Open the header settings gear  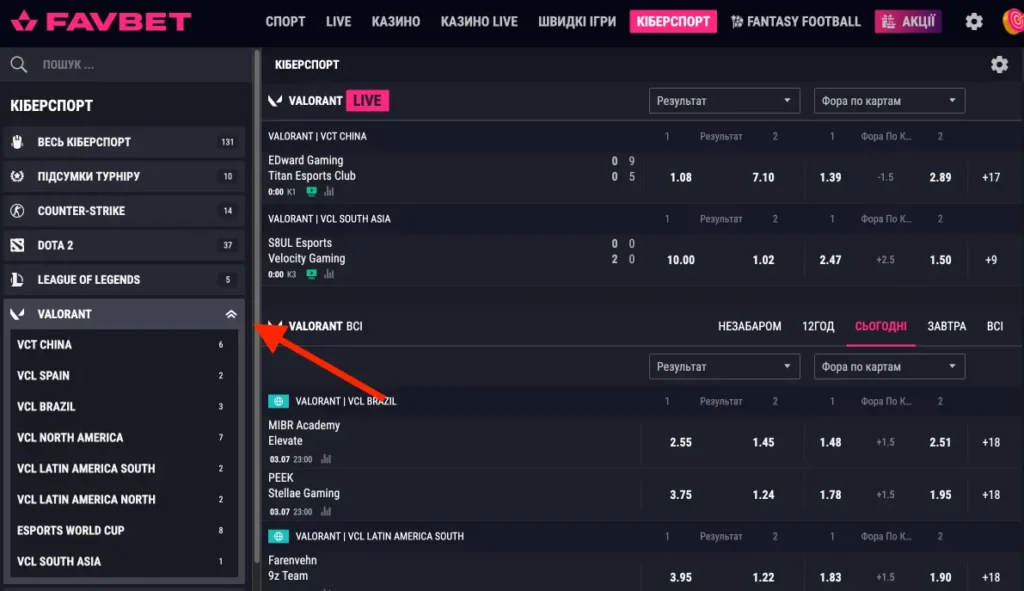(974, 22)
